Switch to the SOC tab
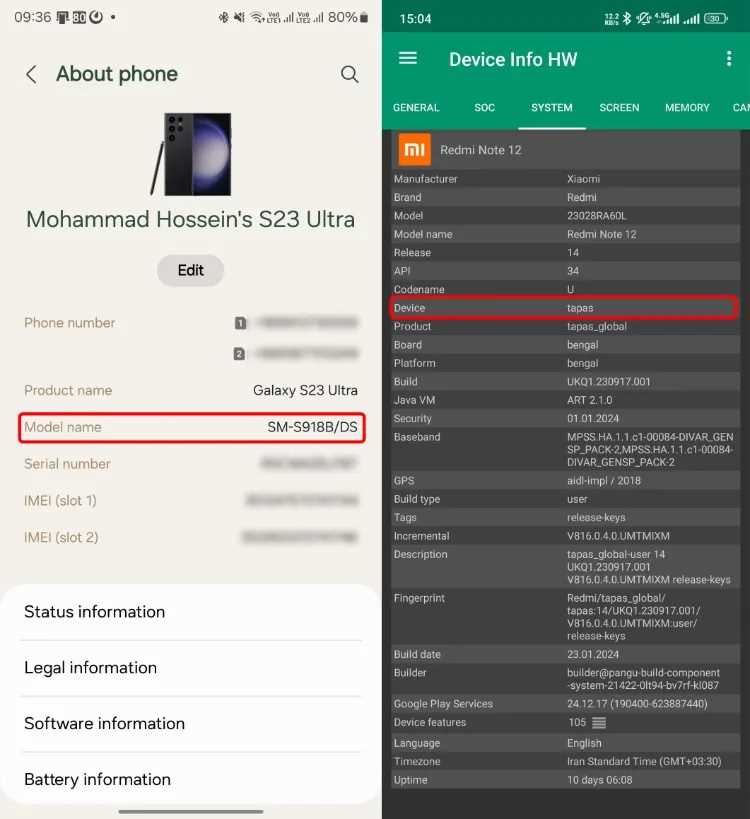Image resolution: width=750 pixels, height=819 pixels. coord(484,108)
